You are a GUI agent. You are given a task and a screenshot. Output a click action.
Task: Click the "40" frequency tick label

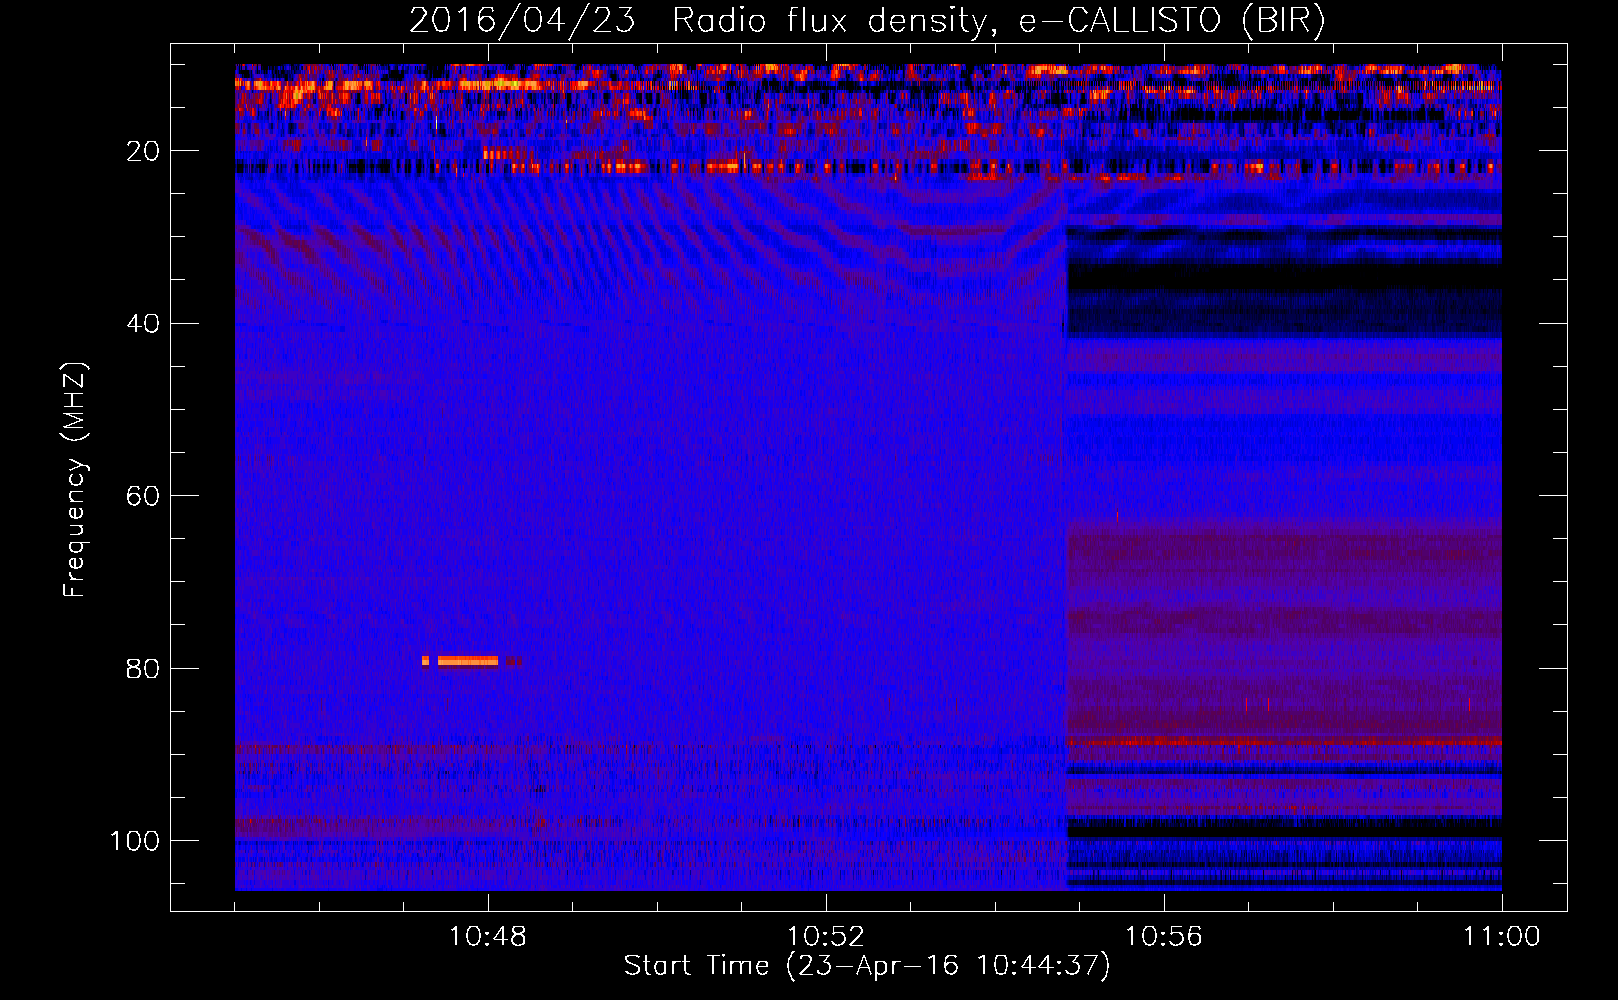pyautogui.click(x=143, y=324)
